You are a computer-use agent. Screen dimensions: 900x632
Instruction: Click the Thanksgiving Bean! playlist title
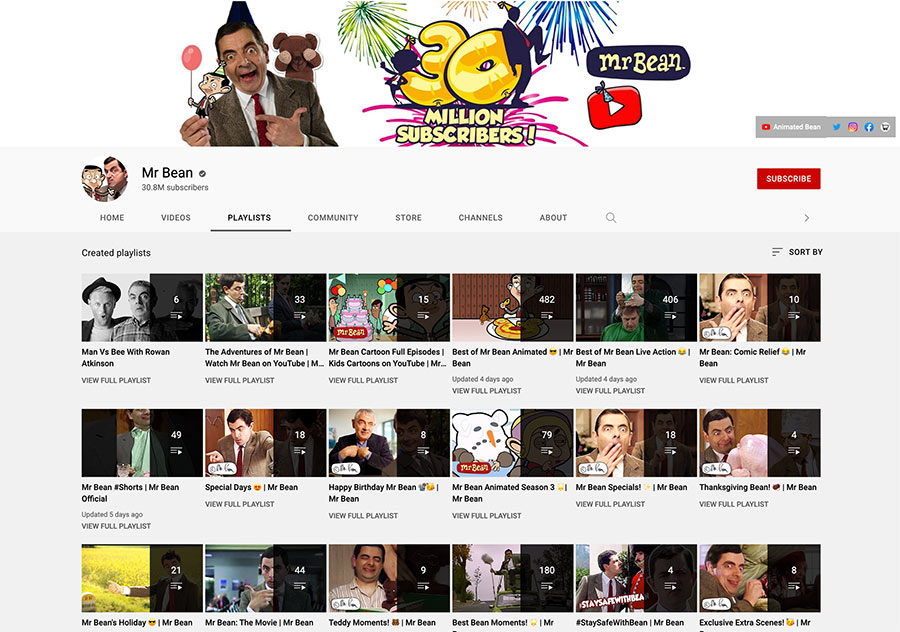click(758, 487)
